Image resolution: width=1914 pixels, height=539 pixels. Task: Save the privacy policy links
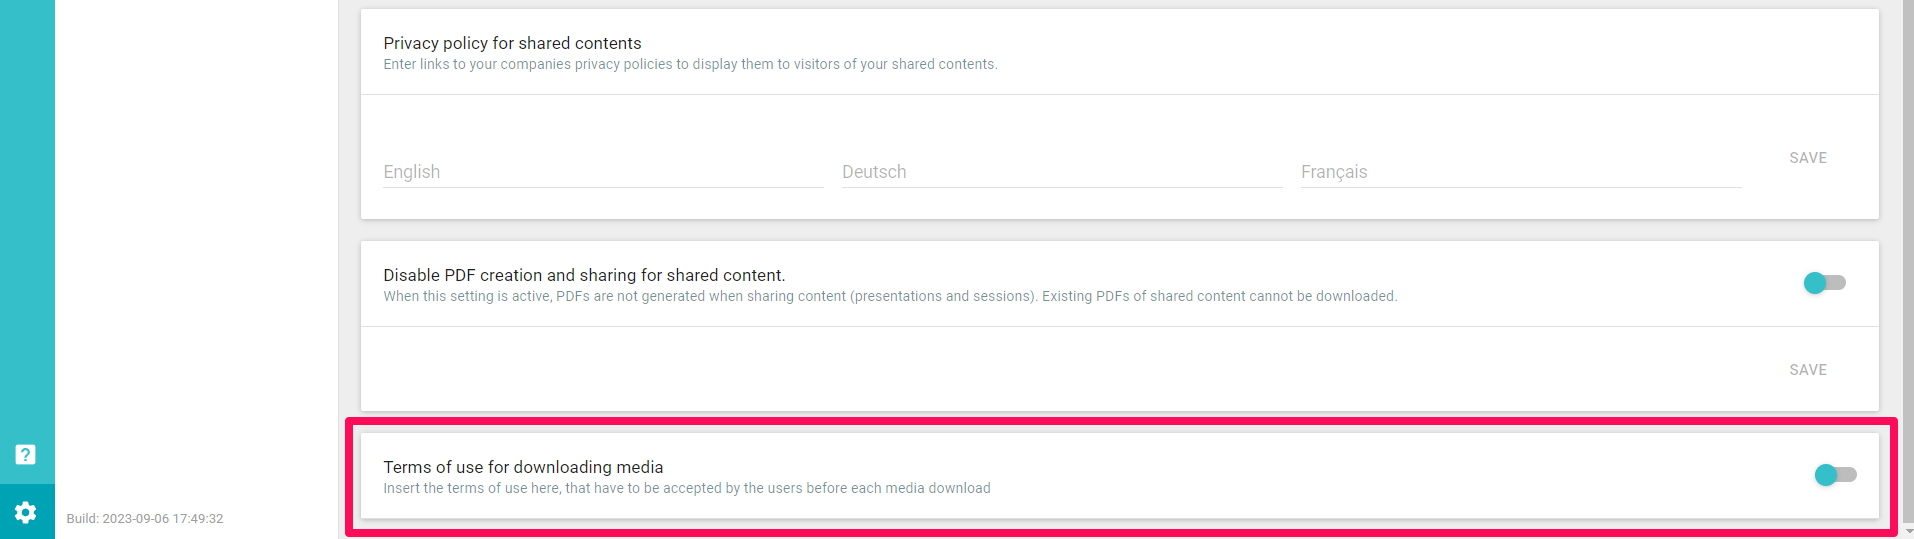click(1807, 158)
